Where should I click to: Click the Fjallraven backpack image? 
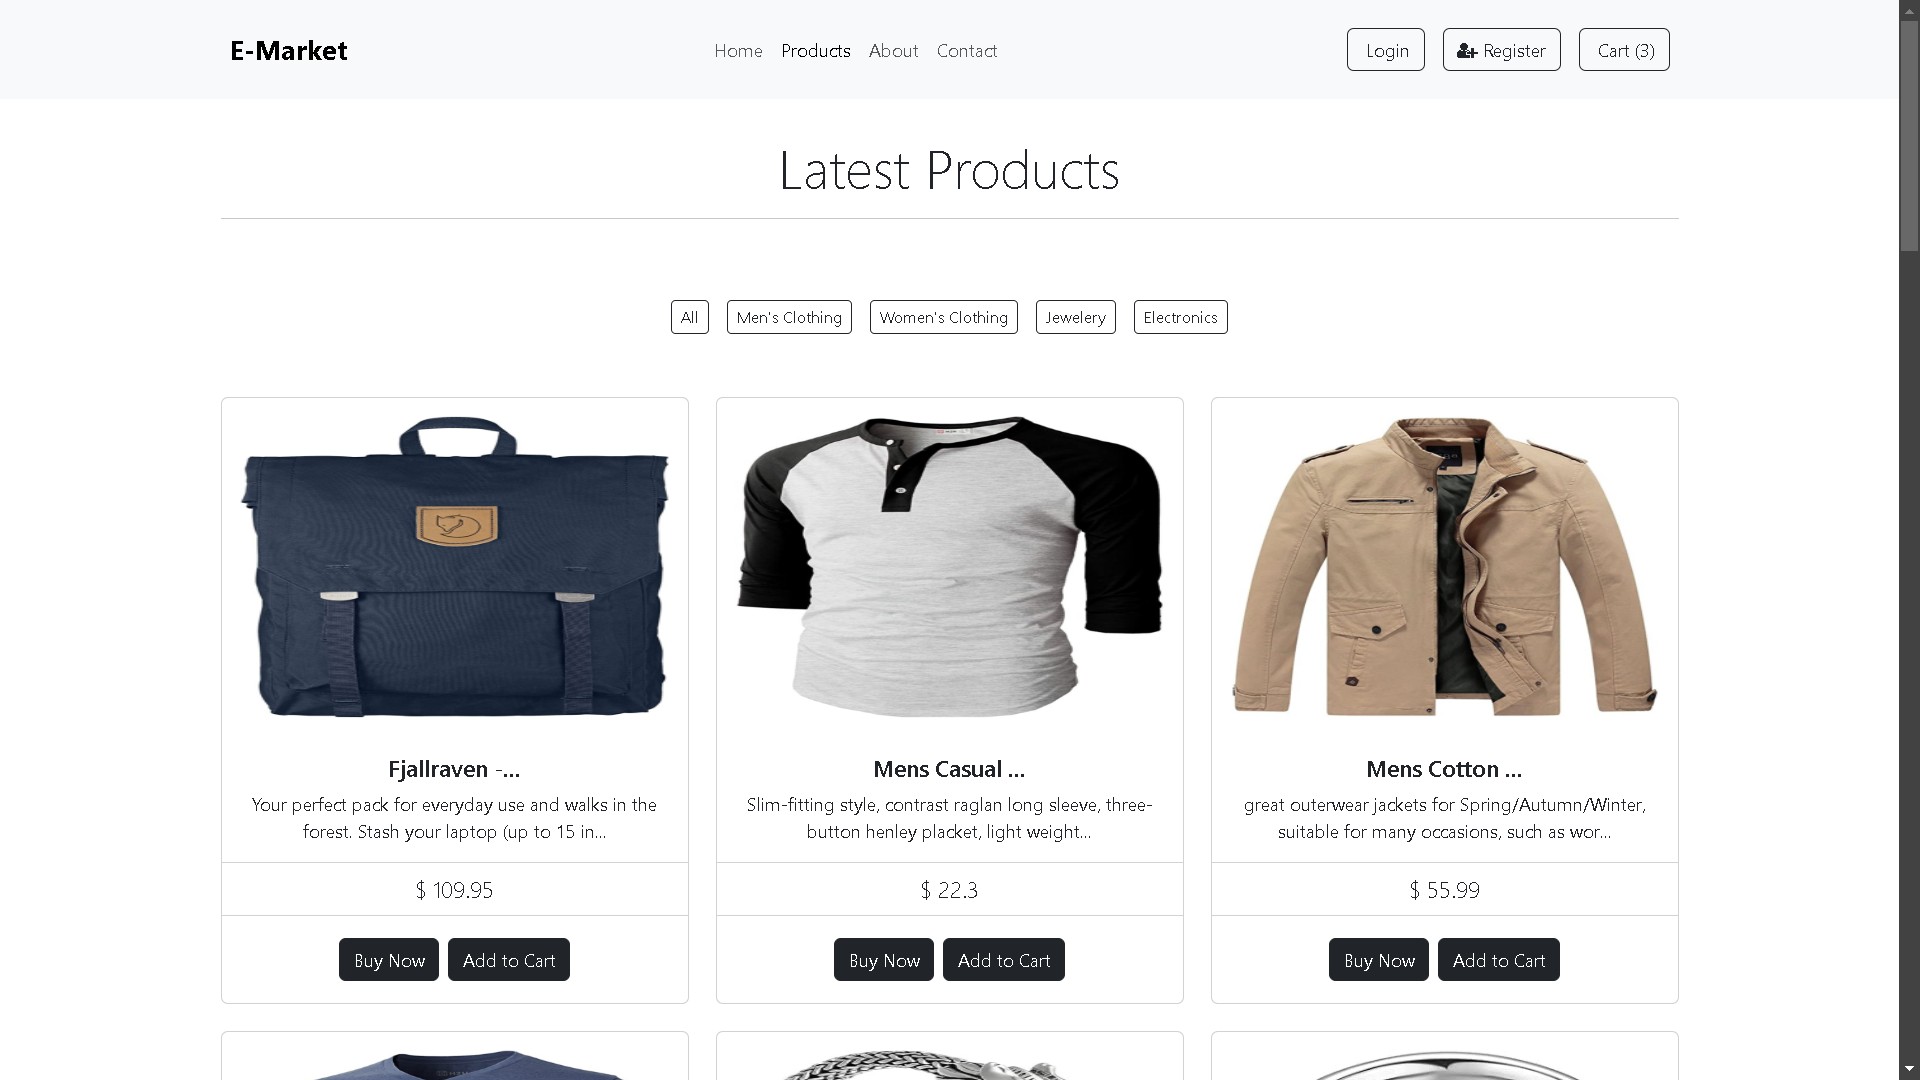(x=454, y=566)
